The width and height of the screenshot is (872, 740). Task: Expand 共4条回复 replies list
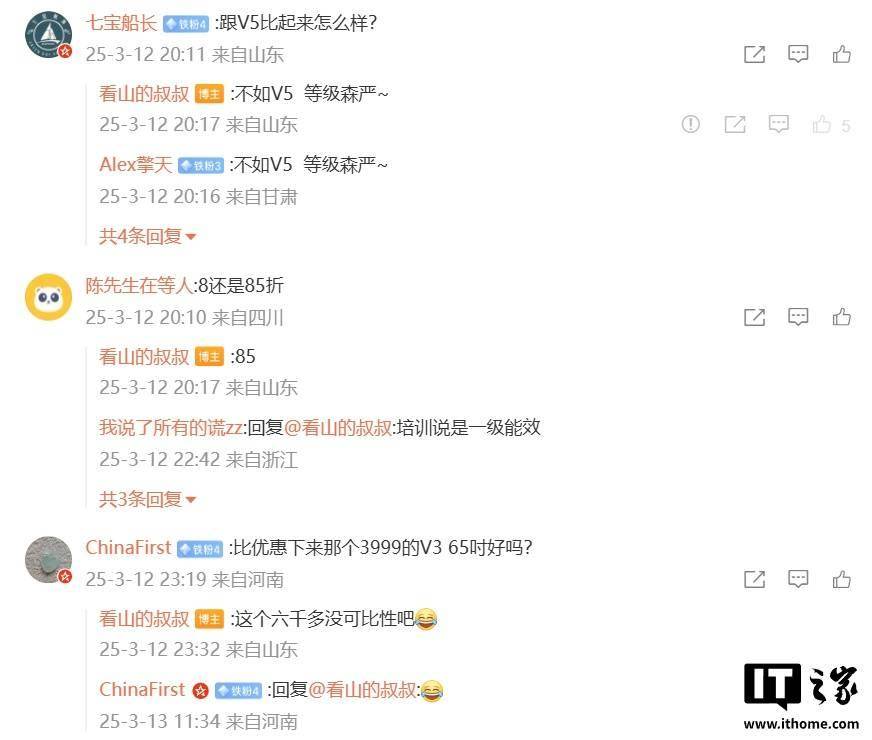[147, 236]
